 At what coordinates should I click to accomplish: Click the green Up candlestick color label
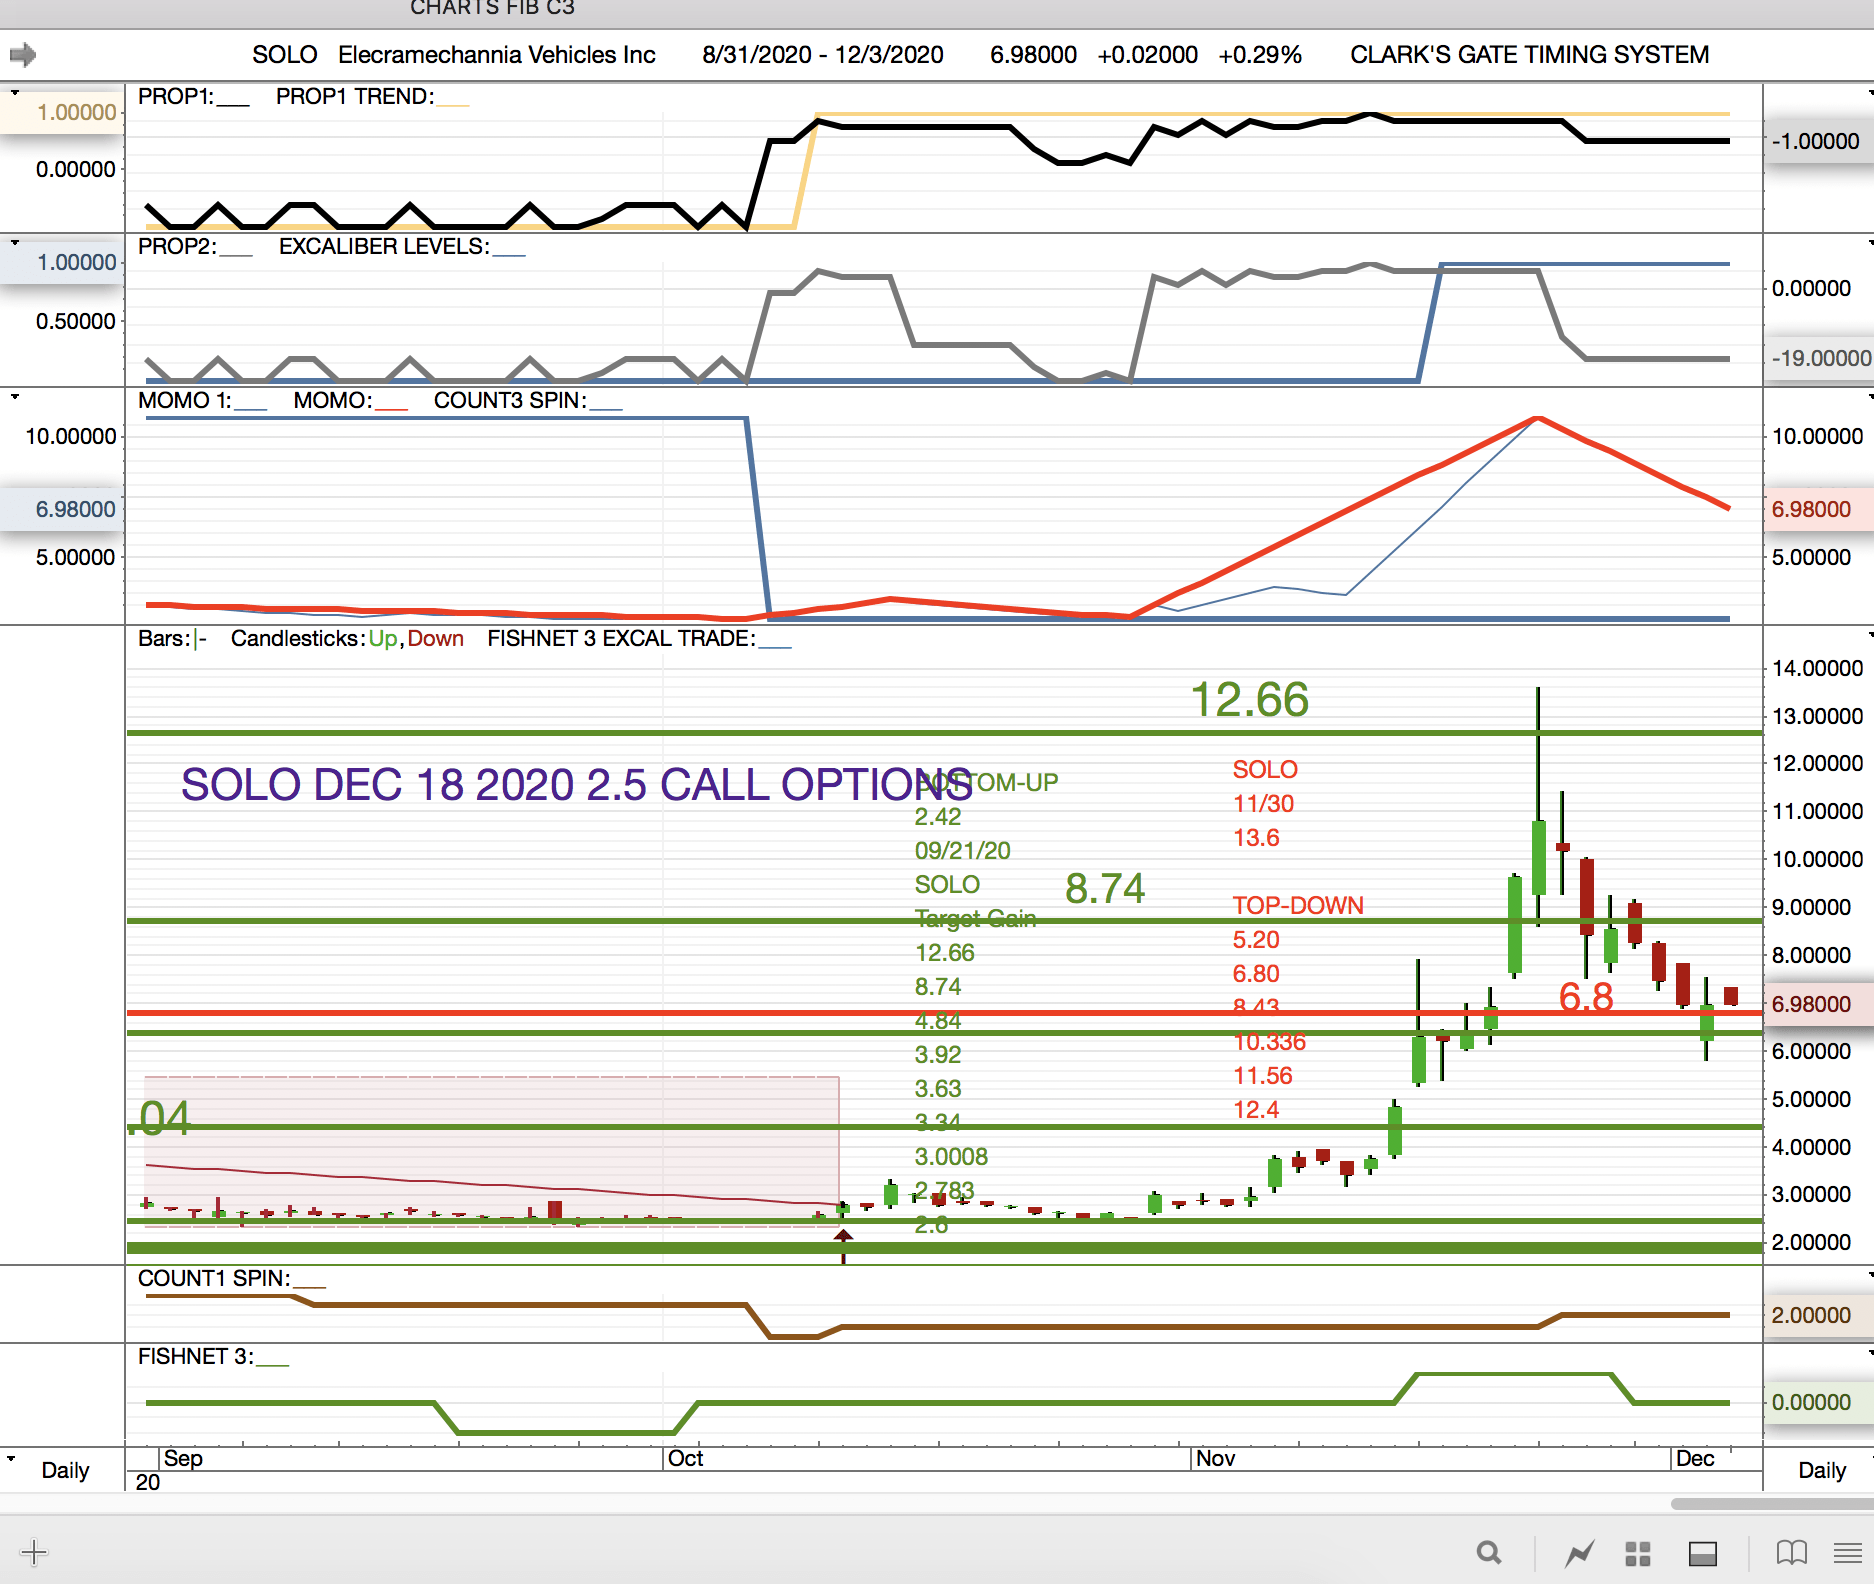pos(383,638)
